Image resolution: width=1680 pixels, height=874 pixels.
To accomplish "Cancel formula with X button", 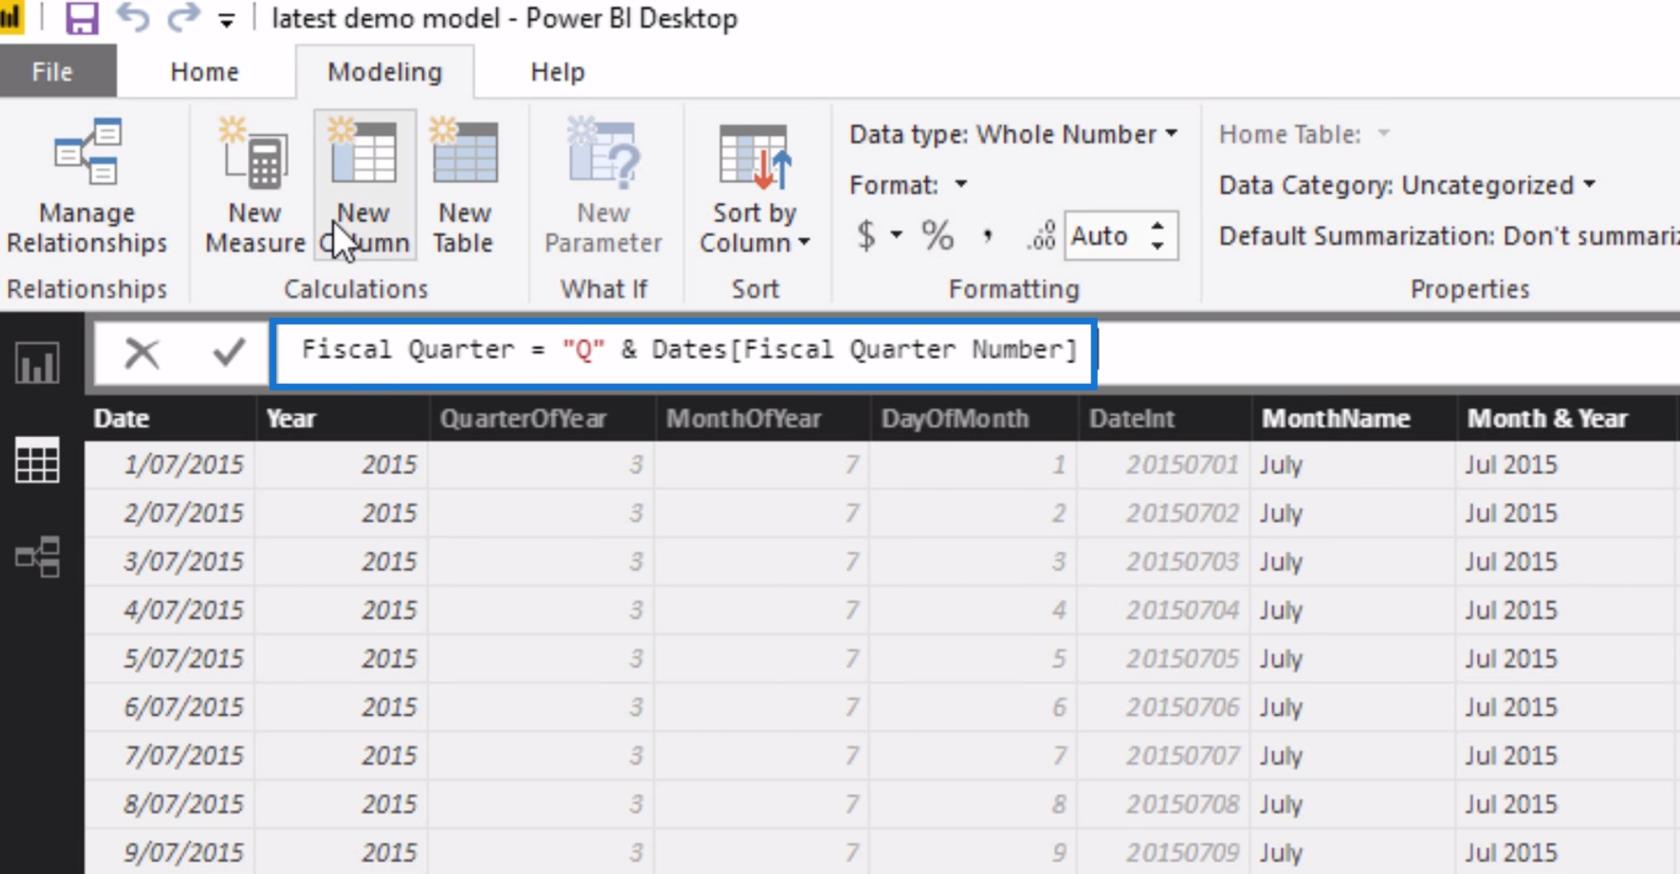I will [142, 352].
